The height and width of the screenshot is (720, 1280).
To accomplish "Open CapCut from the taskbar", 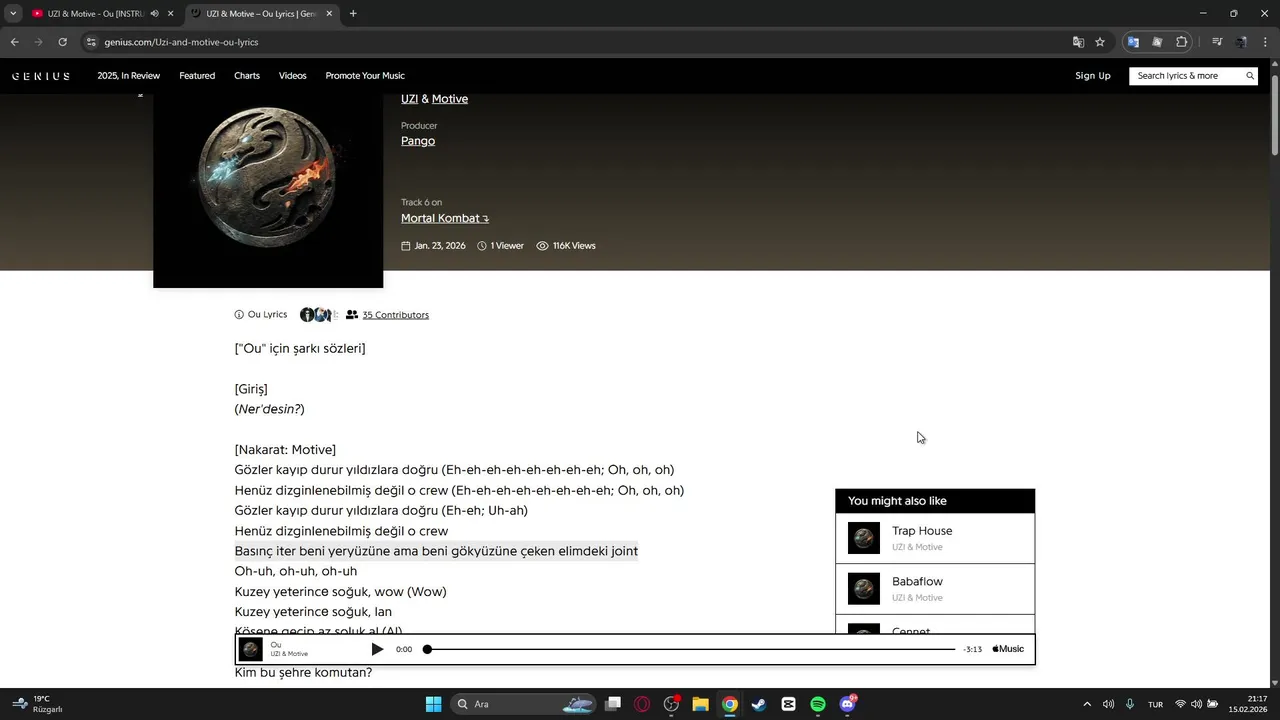I will 788,704.
